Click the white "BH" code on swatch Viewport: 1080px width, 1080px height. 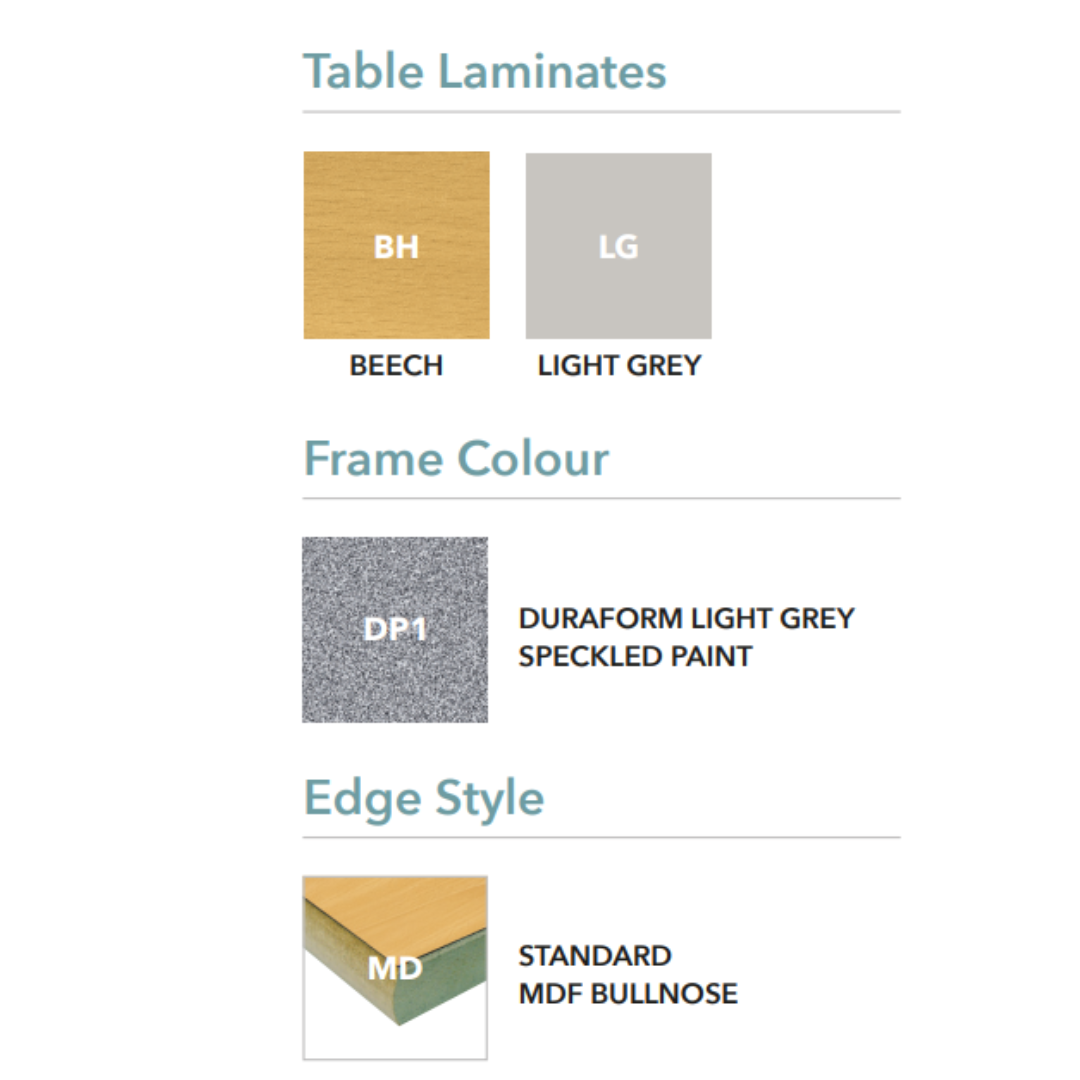click(396, 247)
